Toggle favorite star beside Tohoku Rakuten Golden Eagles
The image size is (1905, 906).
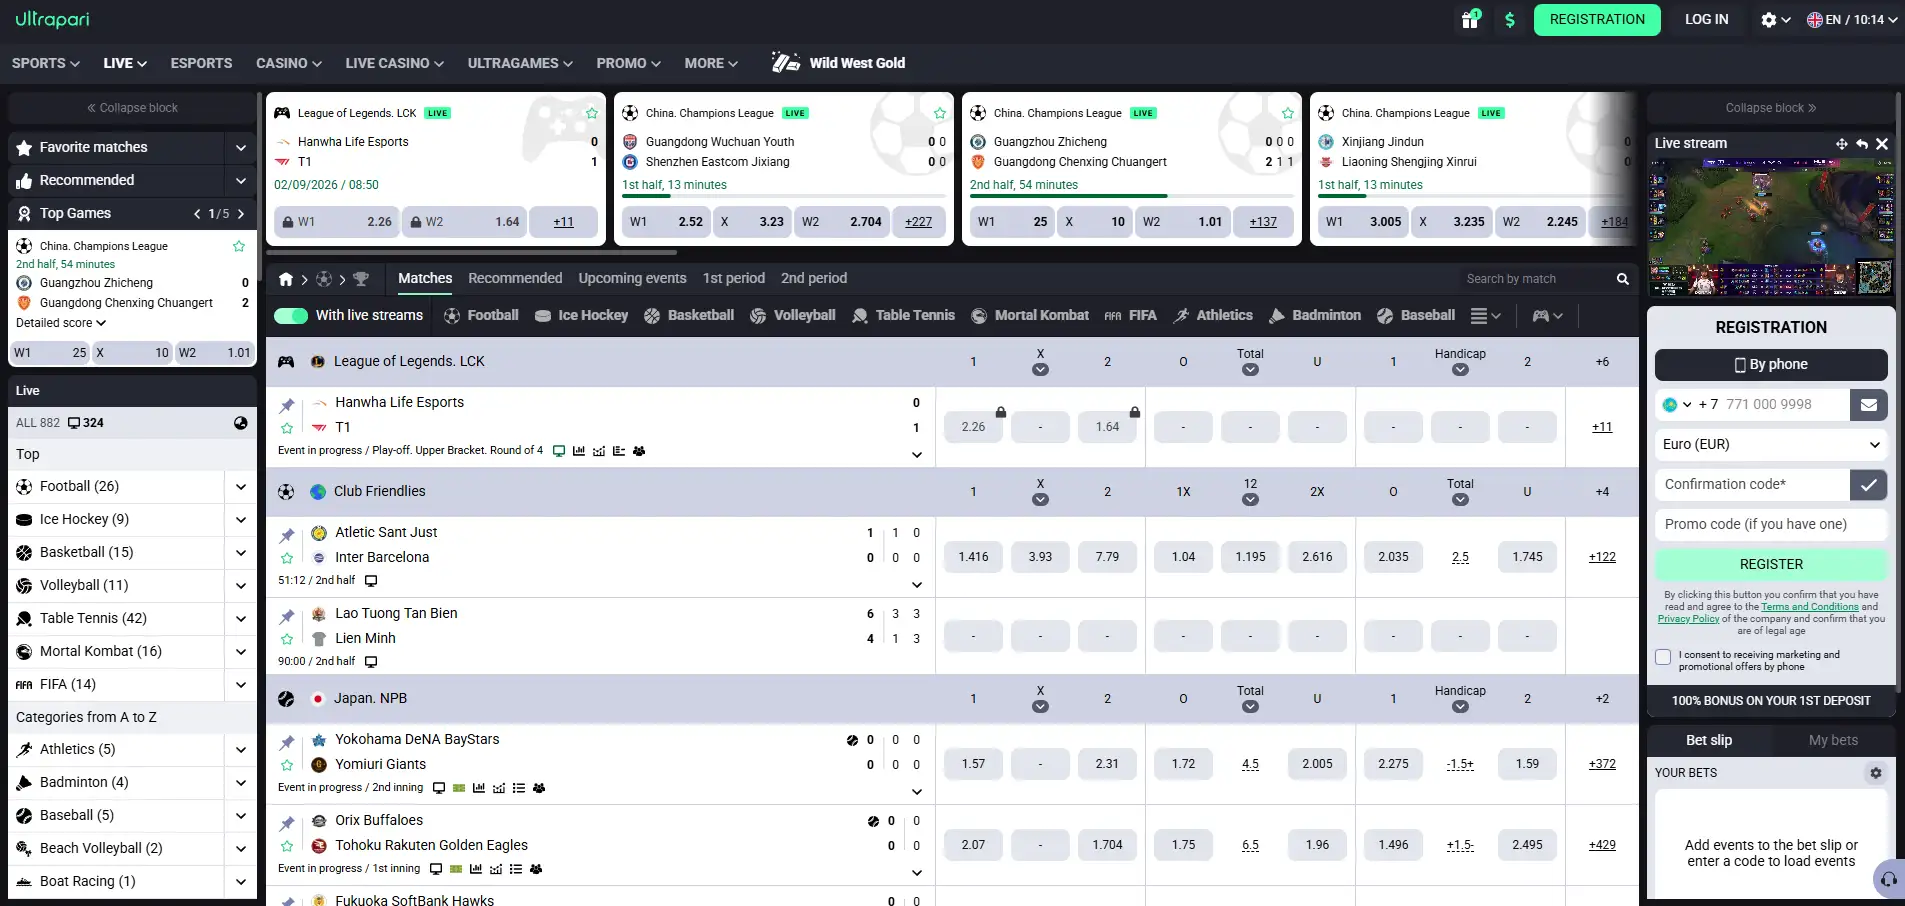[x=287, y=846]
